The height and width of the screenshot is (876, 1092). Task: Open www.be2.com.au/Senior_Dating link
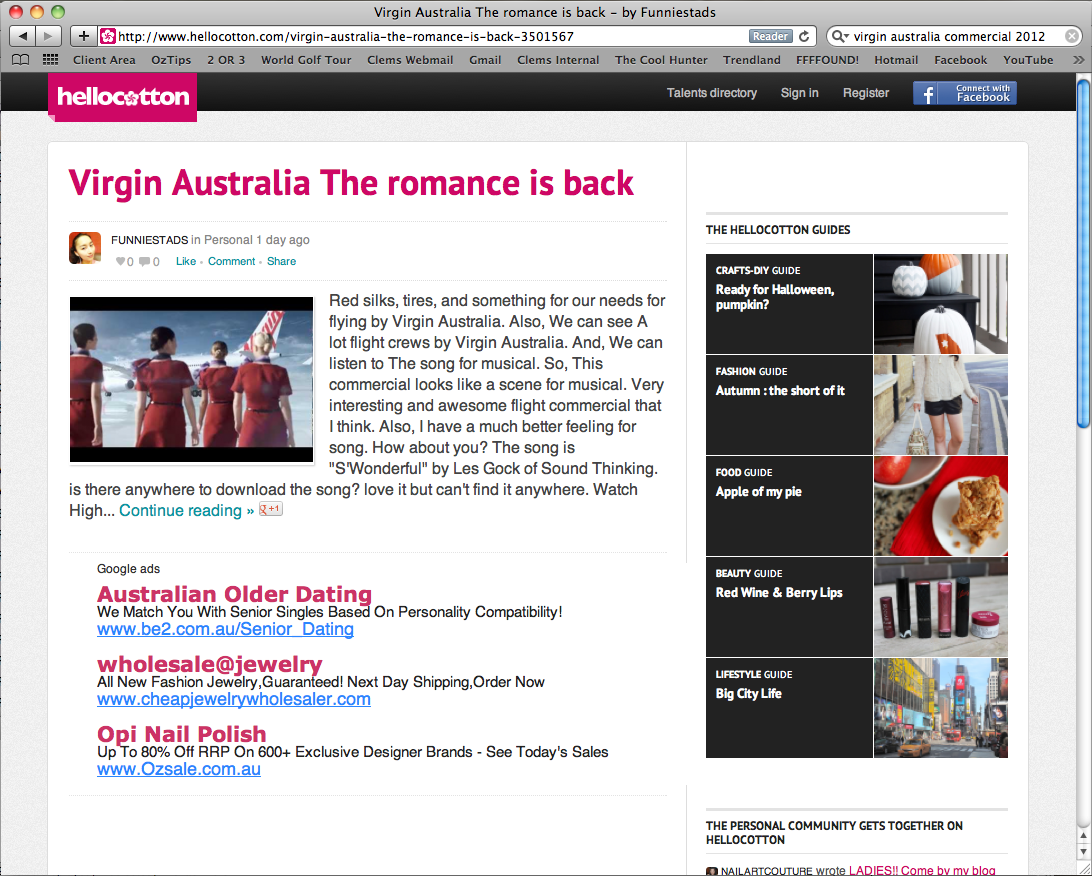click(x=225, y=629)
